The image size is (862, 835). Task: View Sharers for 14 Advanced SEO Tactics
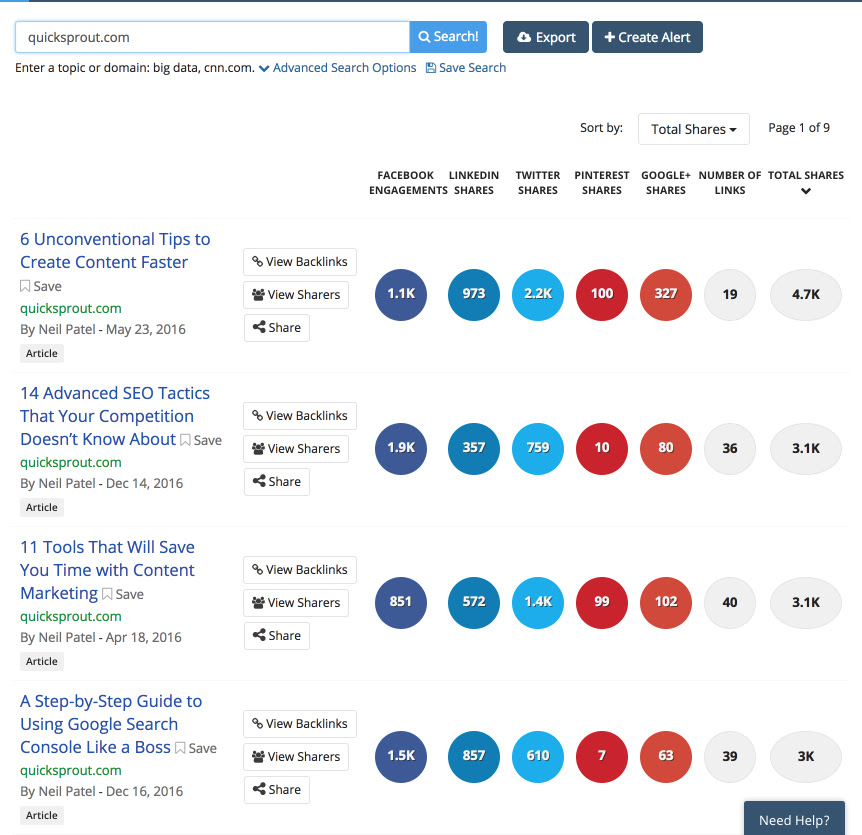tap(296, 449)
